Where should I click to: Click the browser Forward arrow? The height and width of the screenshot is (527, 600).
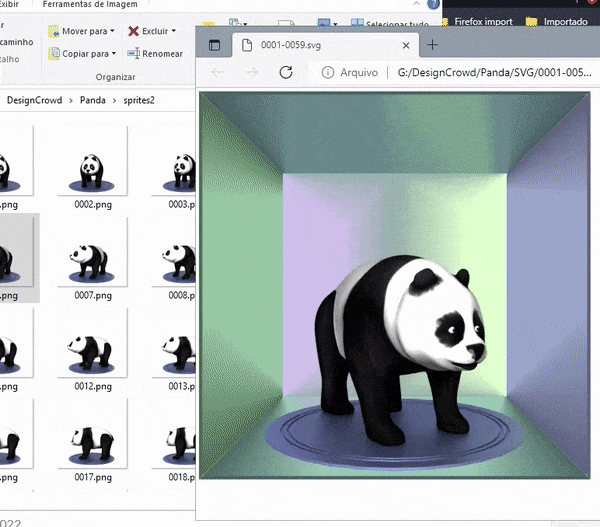pyautogui.click(x=252, y=72)
